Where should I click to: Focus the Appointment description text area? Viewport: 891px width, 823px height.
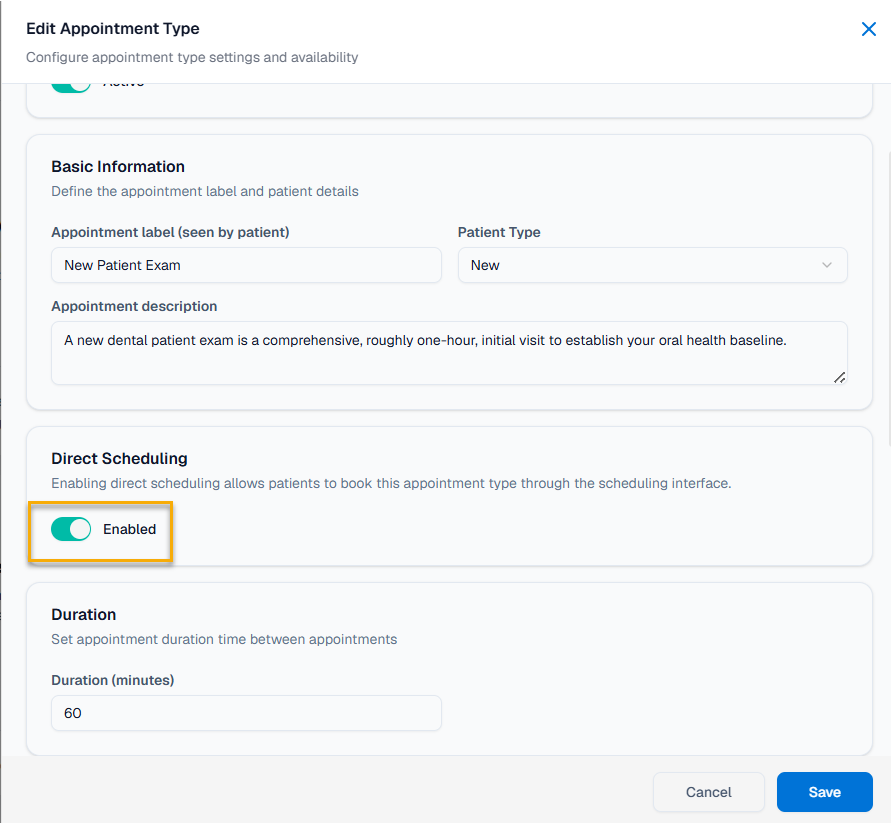click(449, 352)
